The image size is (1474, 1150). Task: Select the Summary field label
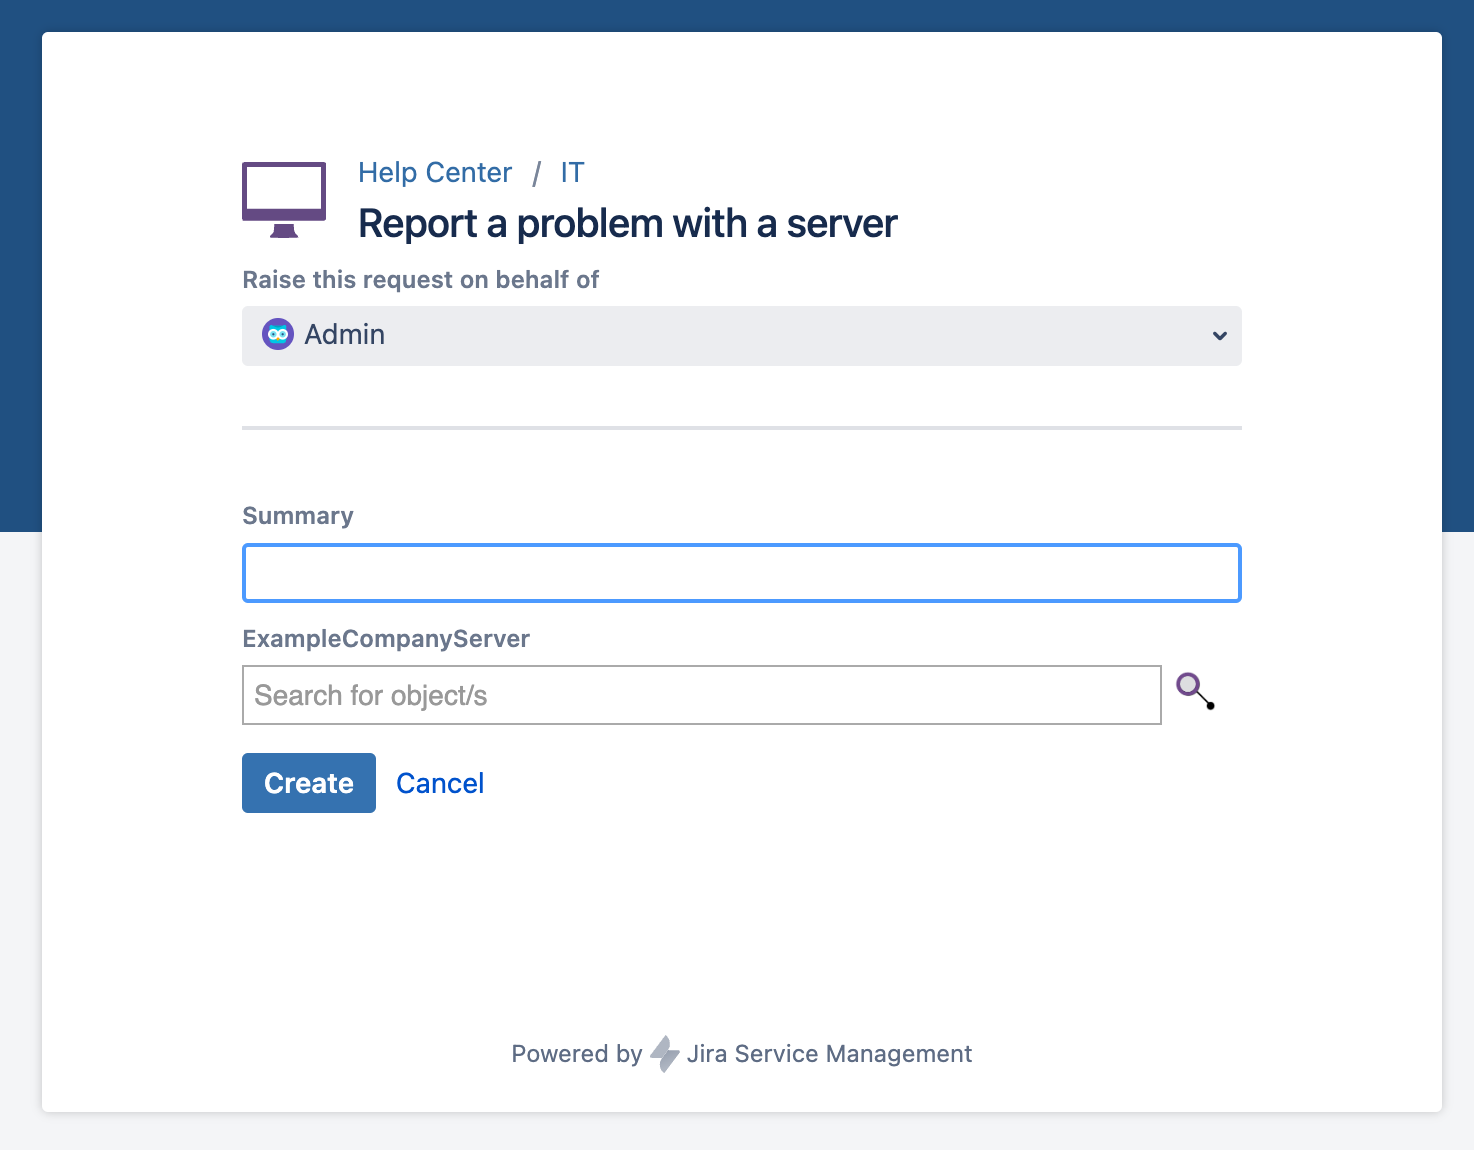tap(298, 516)
